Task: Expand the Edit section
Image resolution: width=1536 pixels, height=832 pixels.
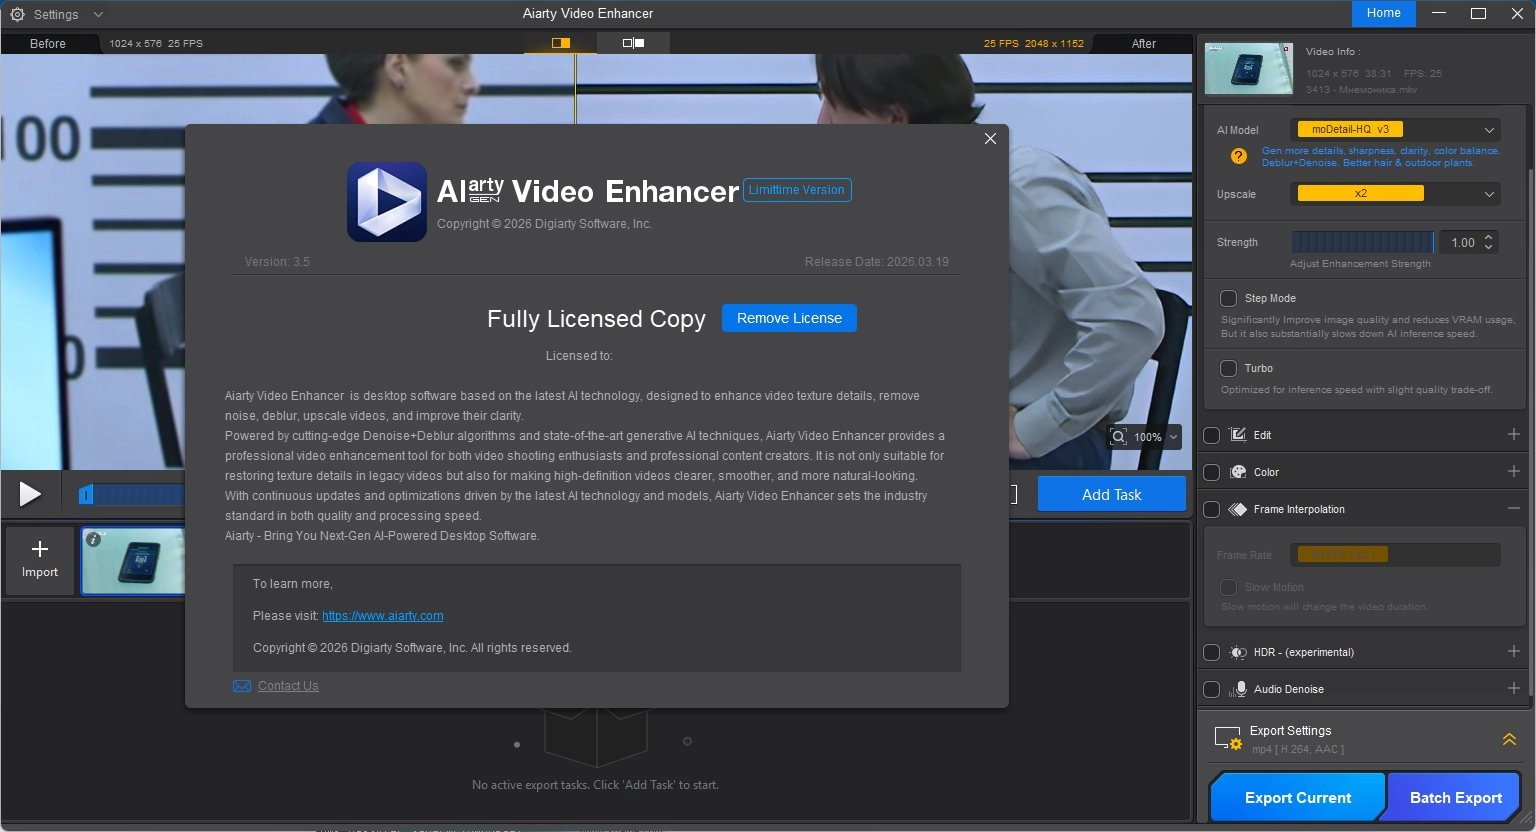Action: [1513, 434]
